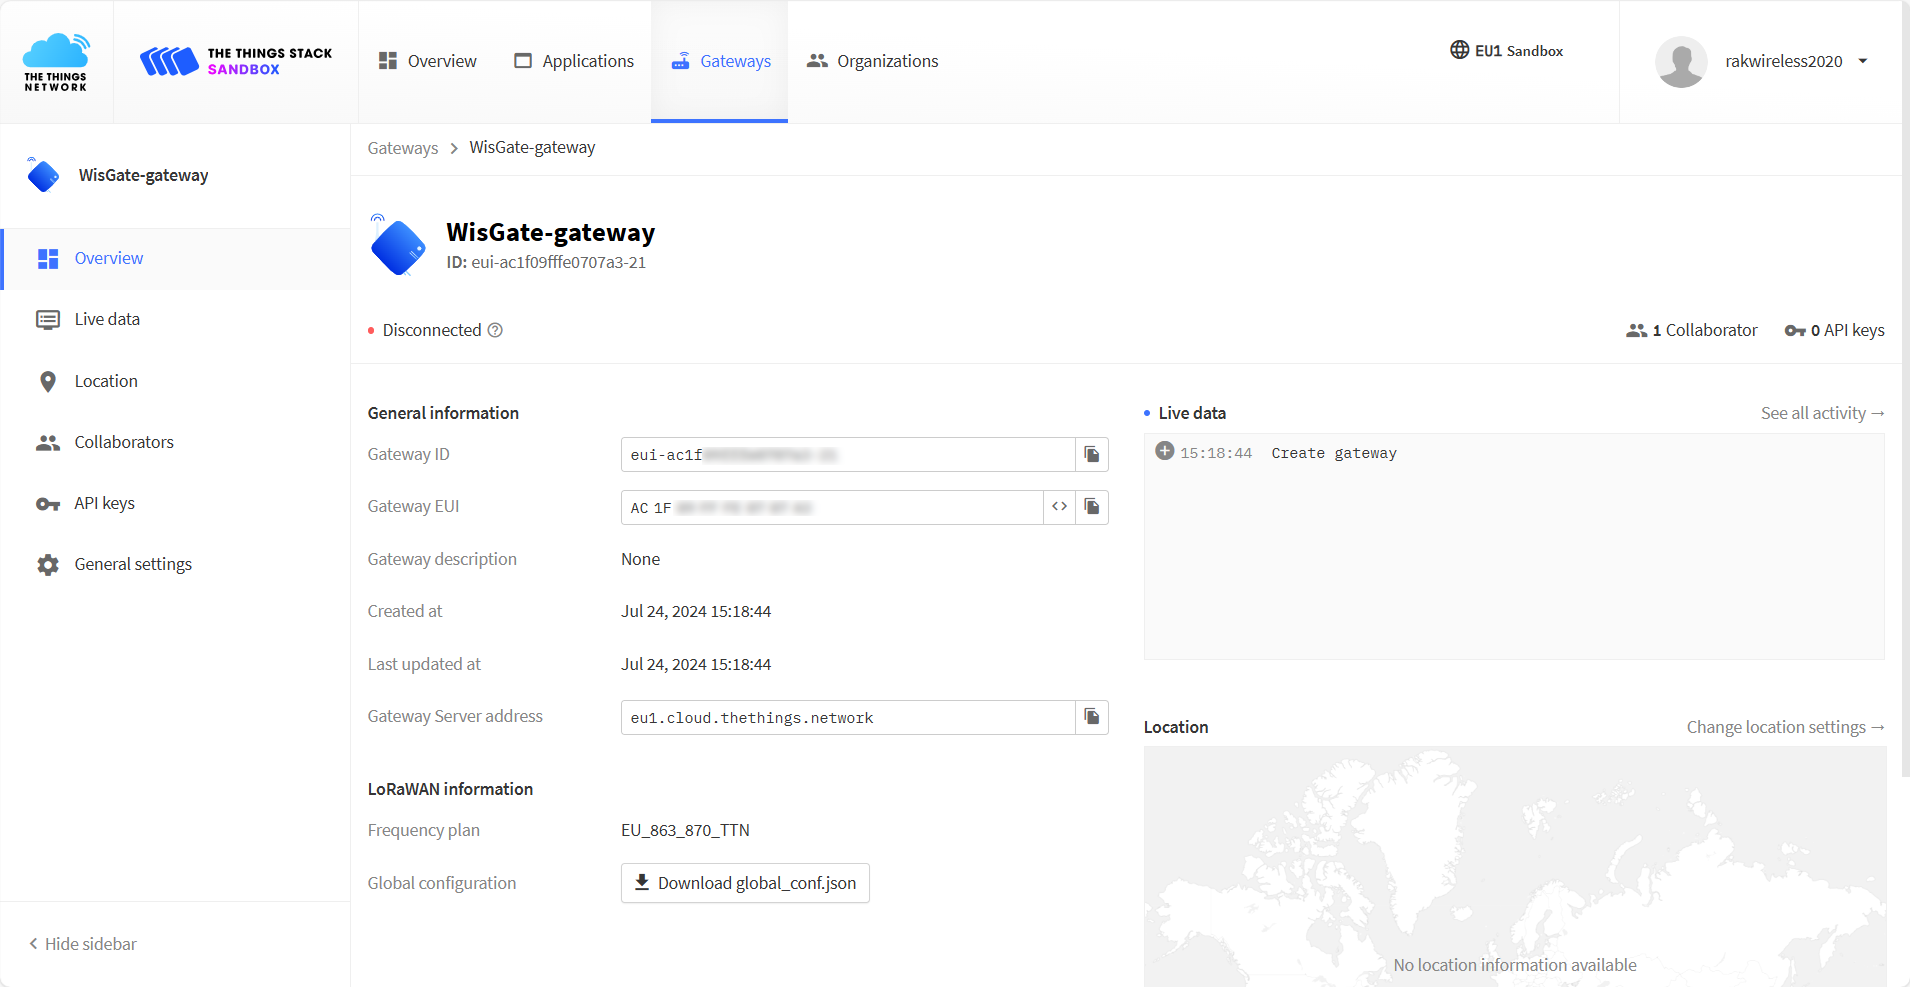
Task: Copy the Gateway ID value
Action: click(1092, 455)
